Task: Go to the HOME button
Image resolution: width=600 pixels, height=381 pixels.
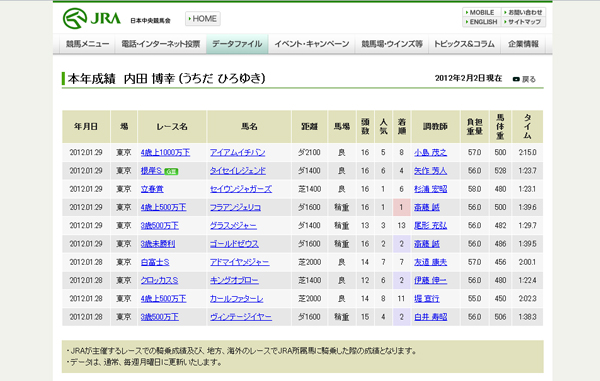Action: 203,19
